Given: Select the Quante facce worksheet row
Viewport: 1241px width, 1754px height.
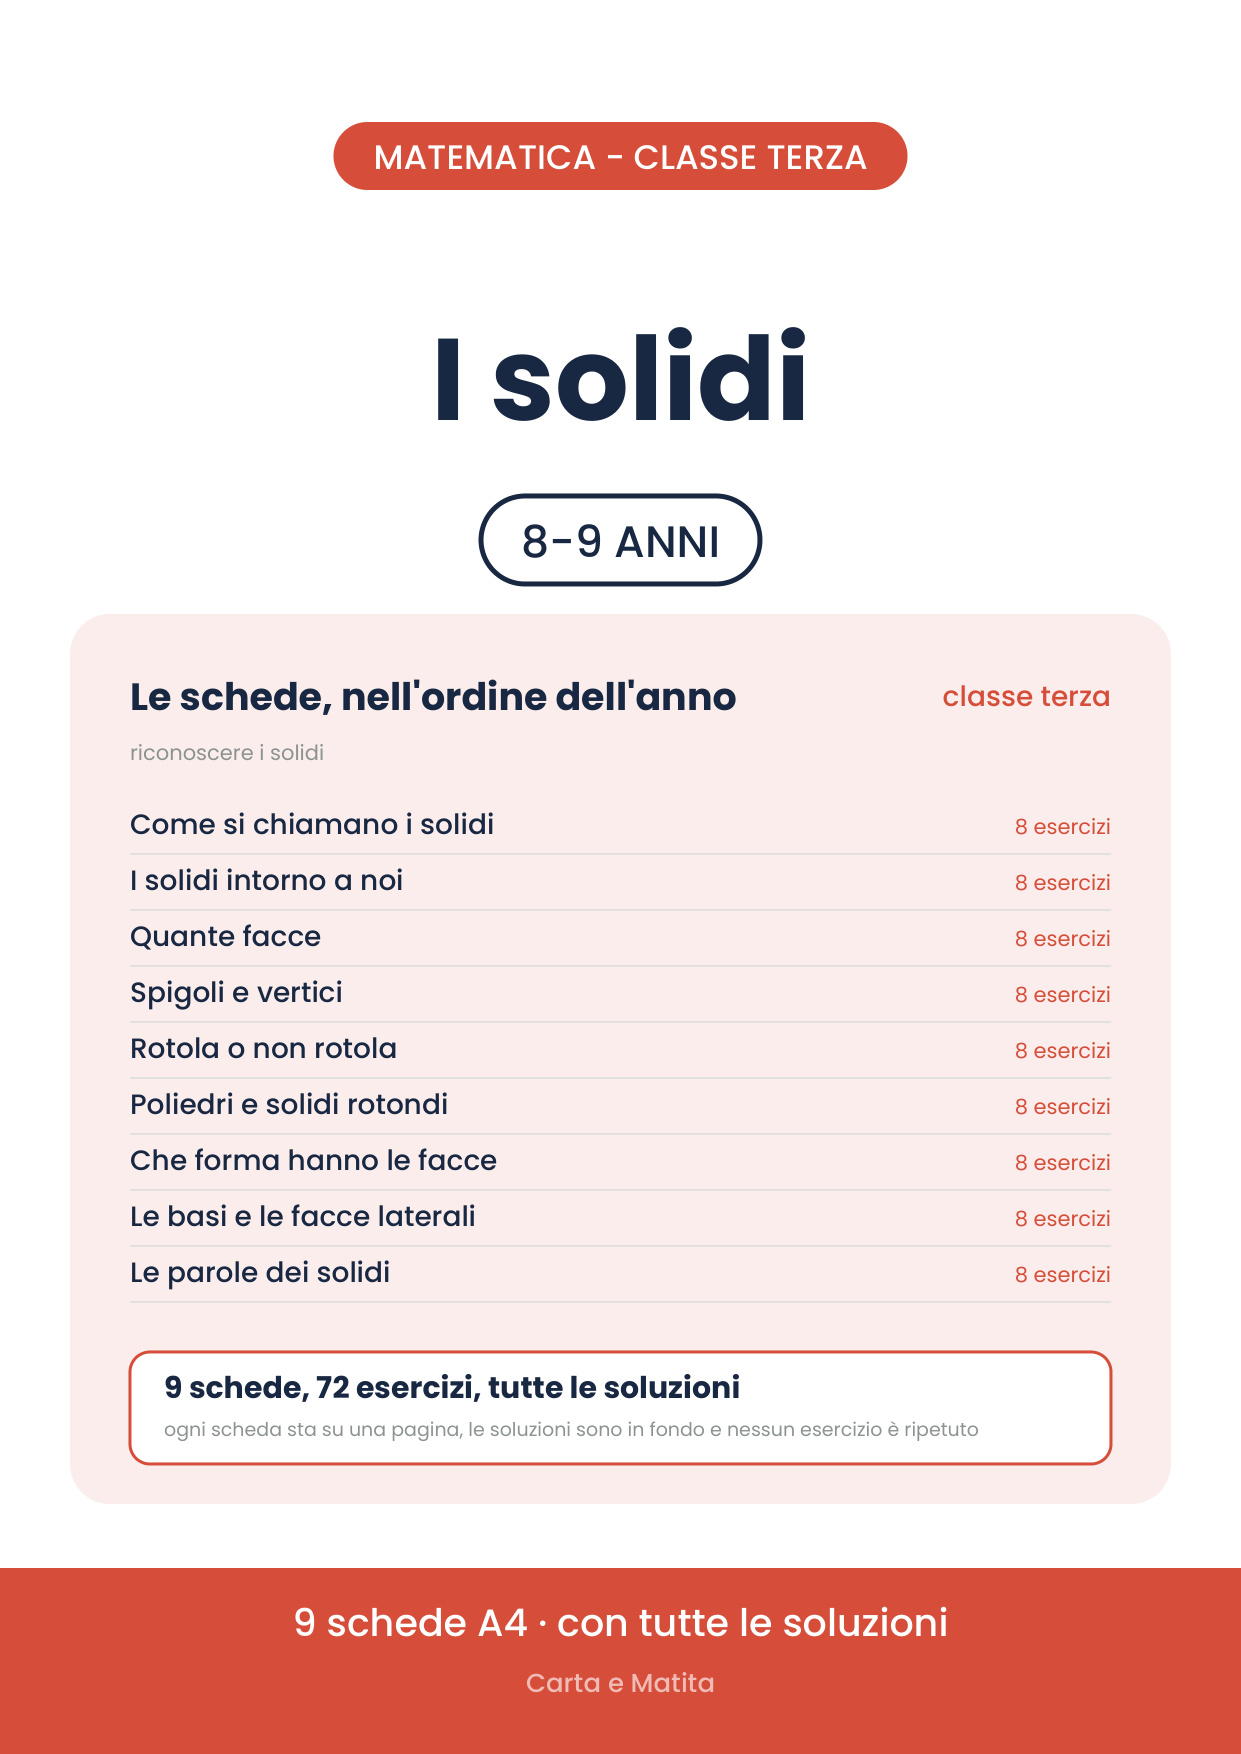Looking at the screenshot, I should click(620, 937).
